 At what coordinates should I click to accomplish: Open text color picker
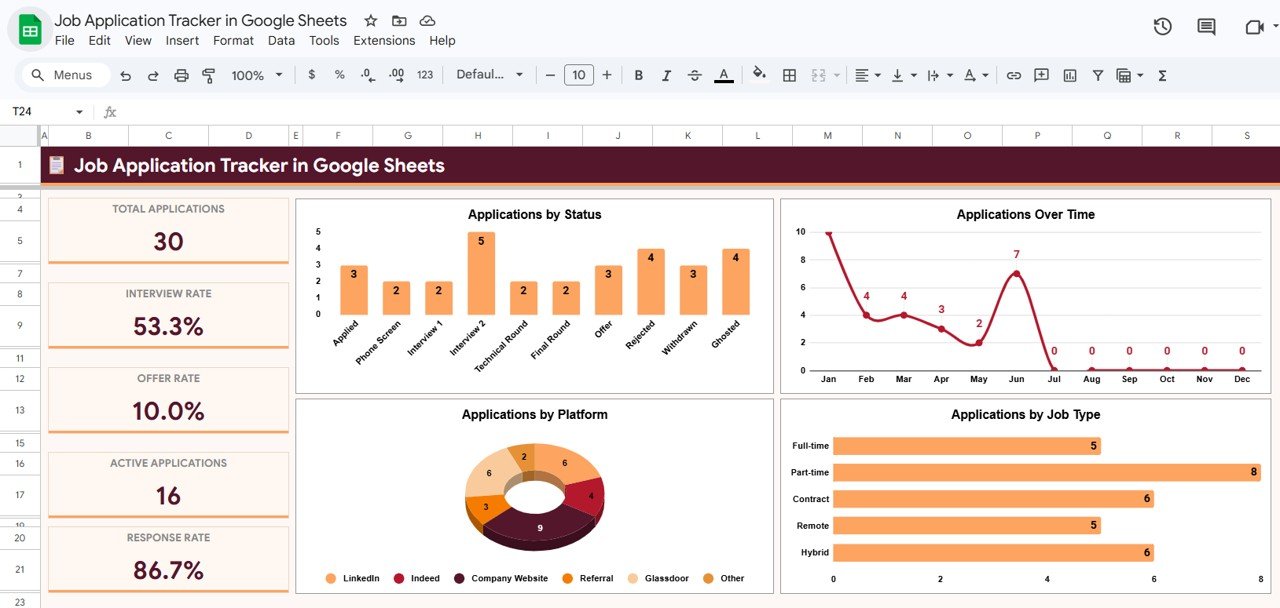[x=723, y=74]
